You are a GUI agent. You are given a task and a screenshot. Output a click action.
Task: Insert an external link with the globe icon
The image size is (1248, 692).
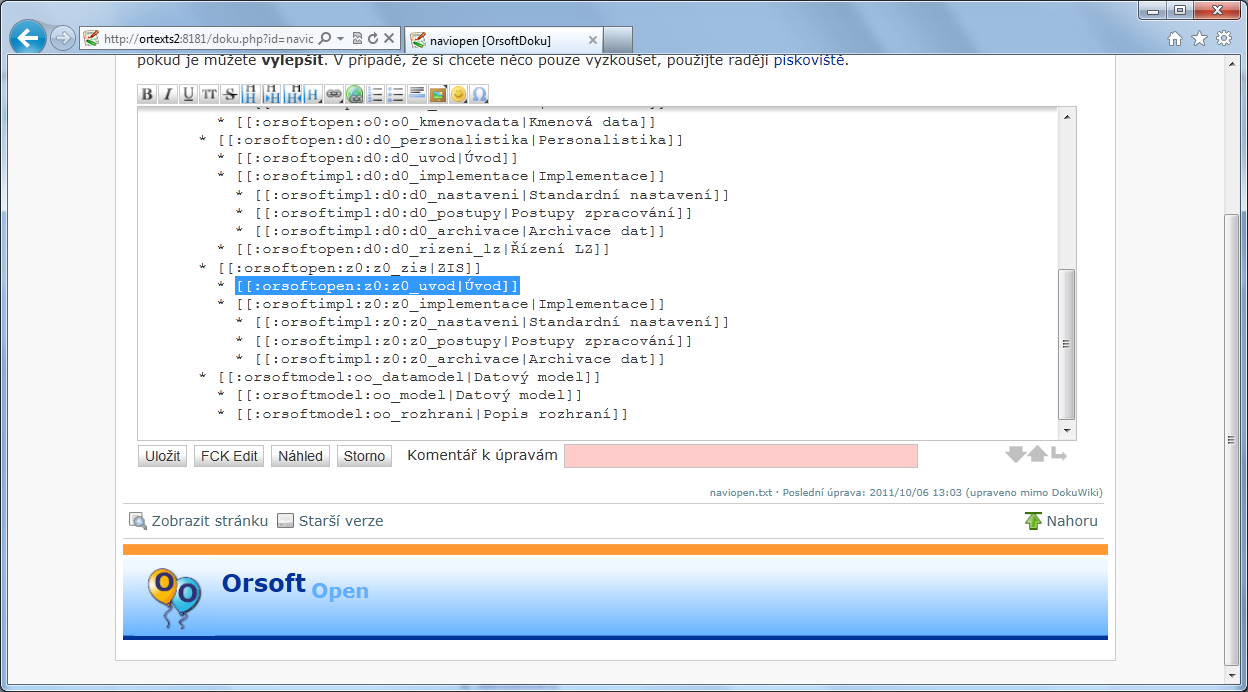coord(355,94)
